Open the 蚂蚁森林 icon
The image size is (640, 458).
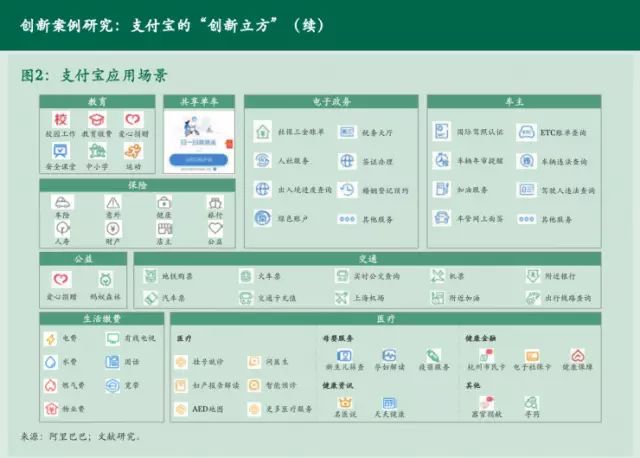[x=105, y=280]
